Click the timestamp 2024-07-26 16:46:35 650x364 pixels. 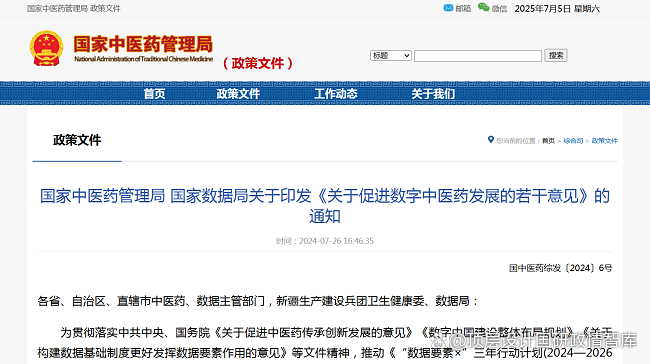click(x=336, y=241)
